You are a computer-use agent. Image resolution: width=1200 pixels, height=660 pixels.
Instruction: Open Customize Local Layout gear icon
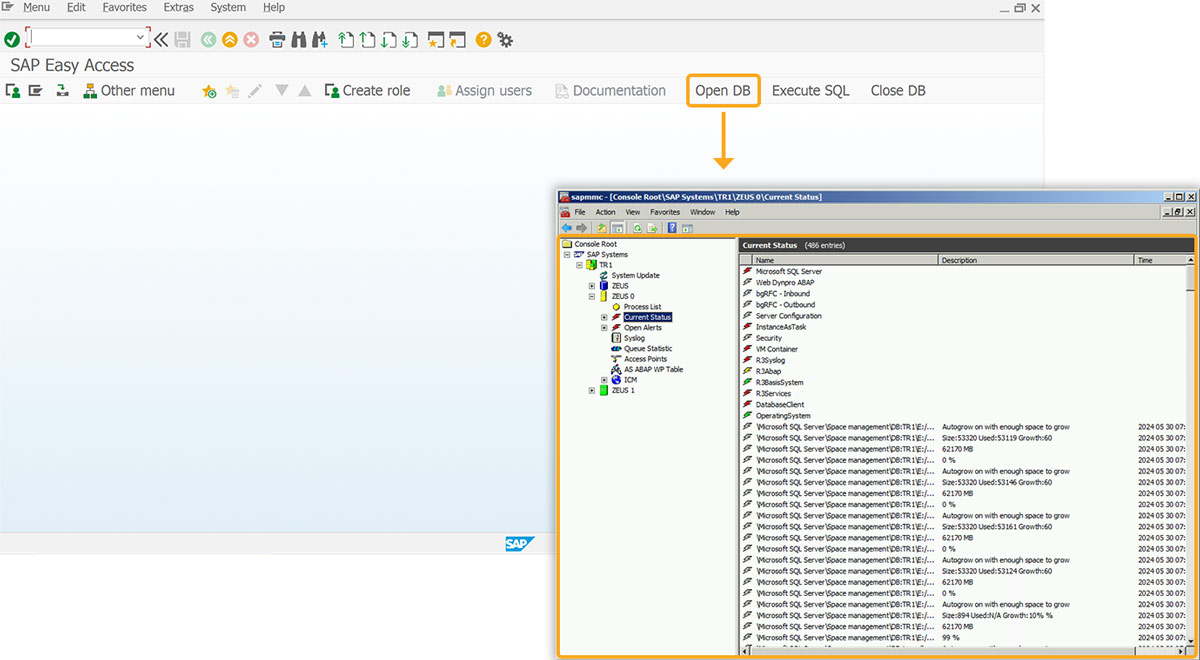click(x=505, y=39)
